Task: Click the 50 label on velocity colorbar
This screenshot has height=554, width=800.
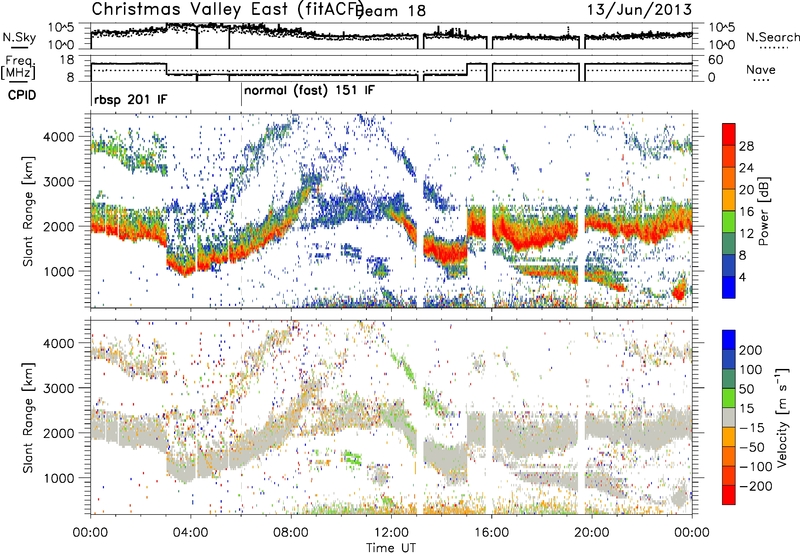Action: coord(747,389)
